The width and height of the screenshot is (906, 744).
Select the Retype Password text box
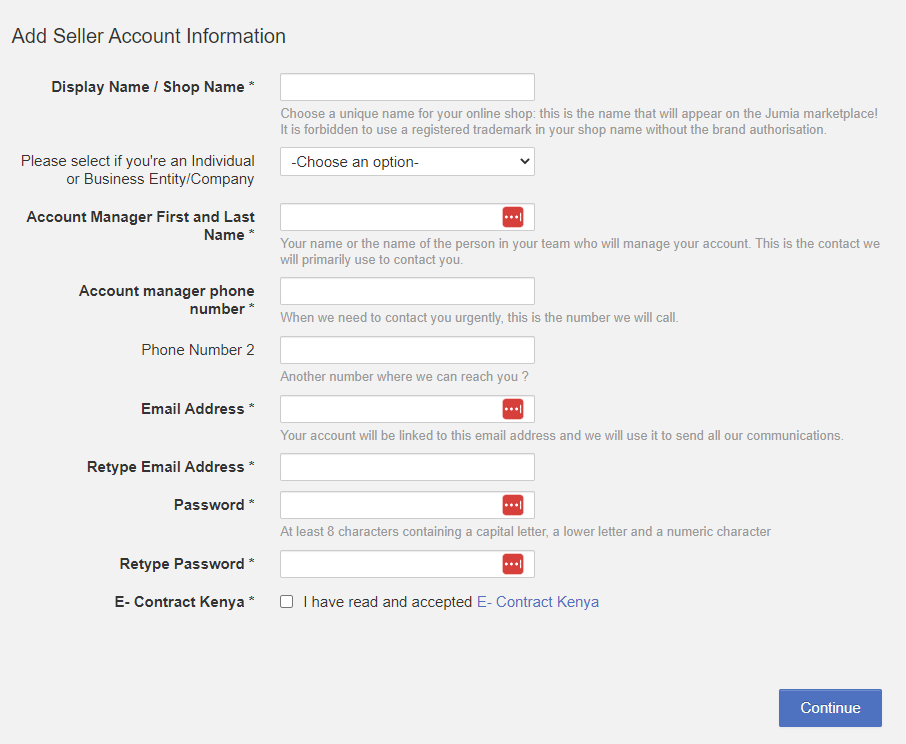pos(390,564)
